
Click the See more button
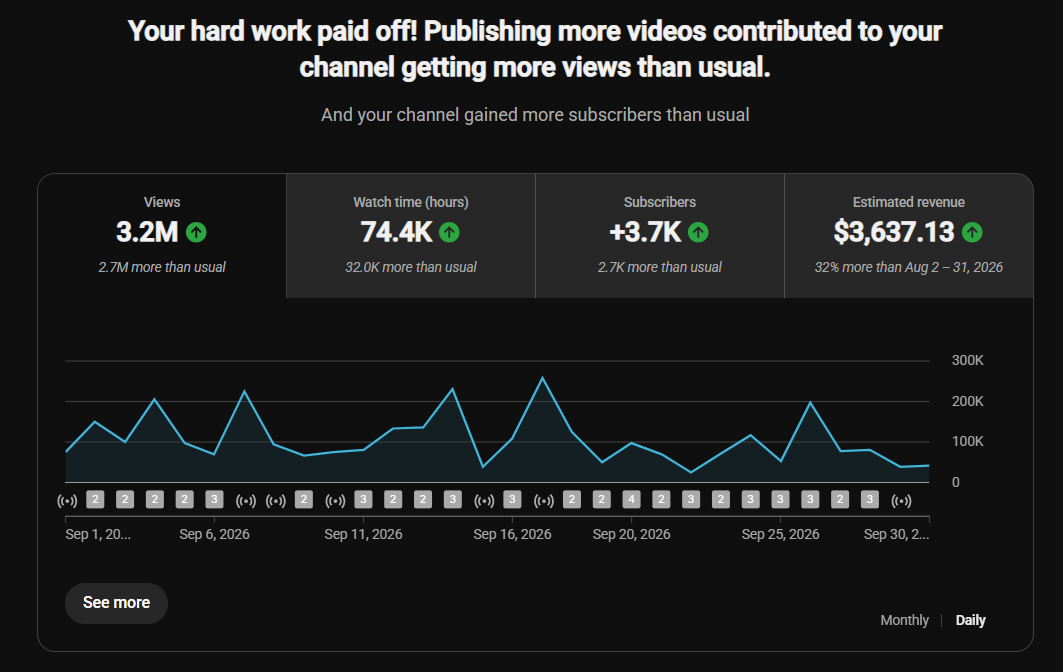point(116,603)
